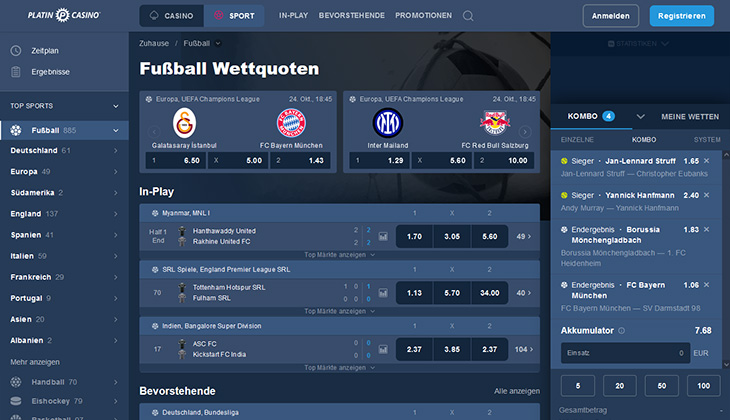The image size is (730, 420).
Task: Click the Eishockey puck icon
Action: coord(16,401)
